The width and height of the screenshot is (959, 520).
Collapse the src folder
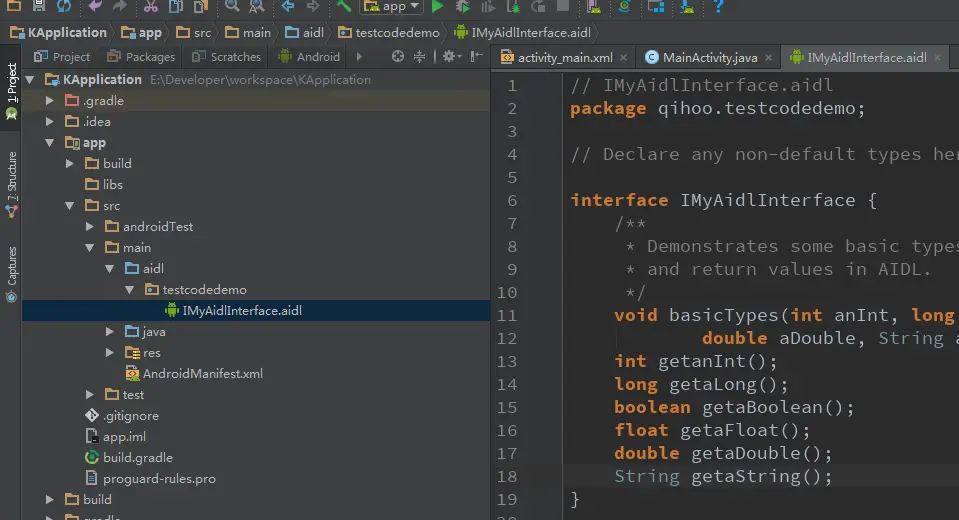(x=70, y=206)
